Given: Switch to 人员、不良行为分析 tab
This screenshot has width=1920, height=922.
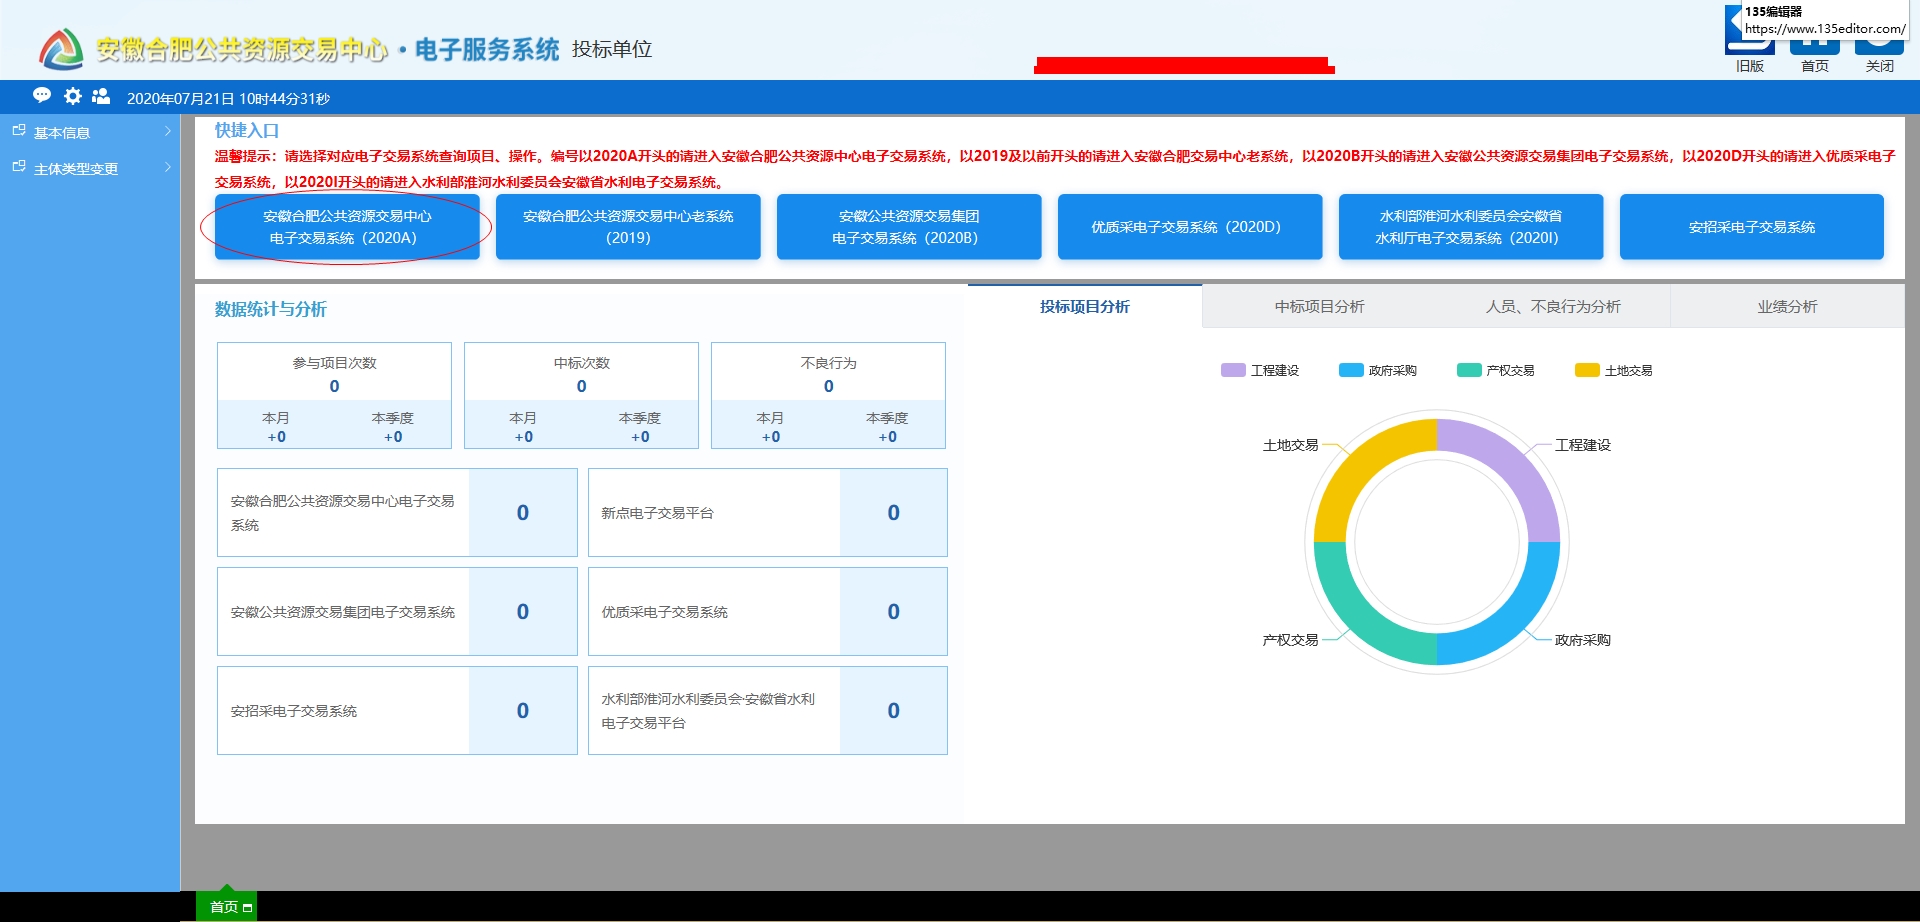Looking at the screenshot, I should coord(1553,306).
